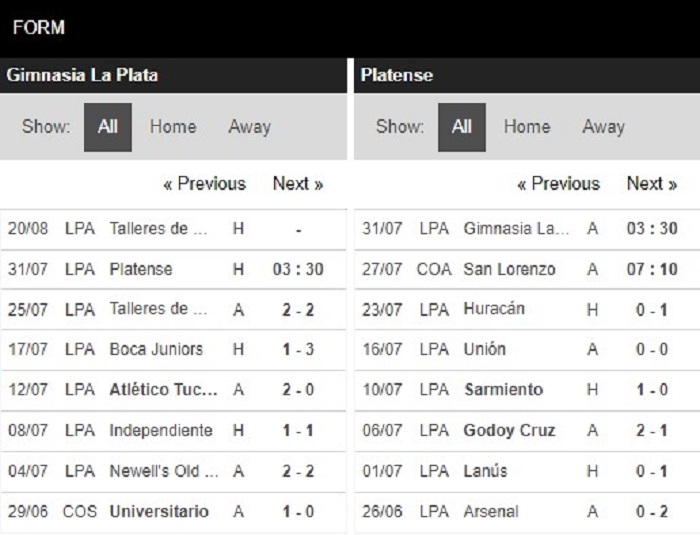Open the Boca Juniors match row

(x=173, y=350)
